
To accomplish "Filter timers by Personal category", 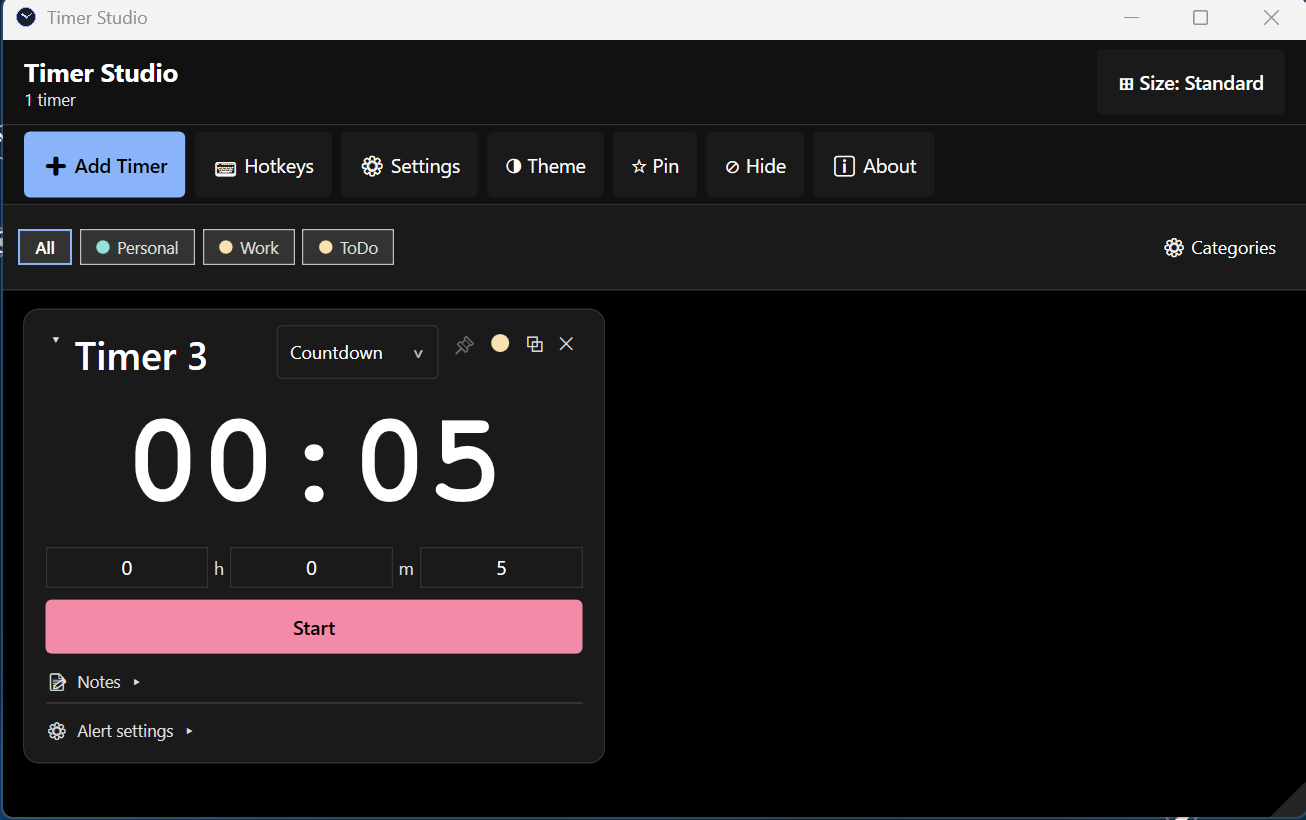I will tap(137, 247).
